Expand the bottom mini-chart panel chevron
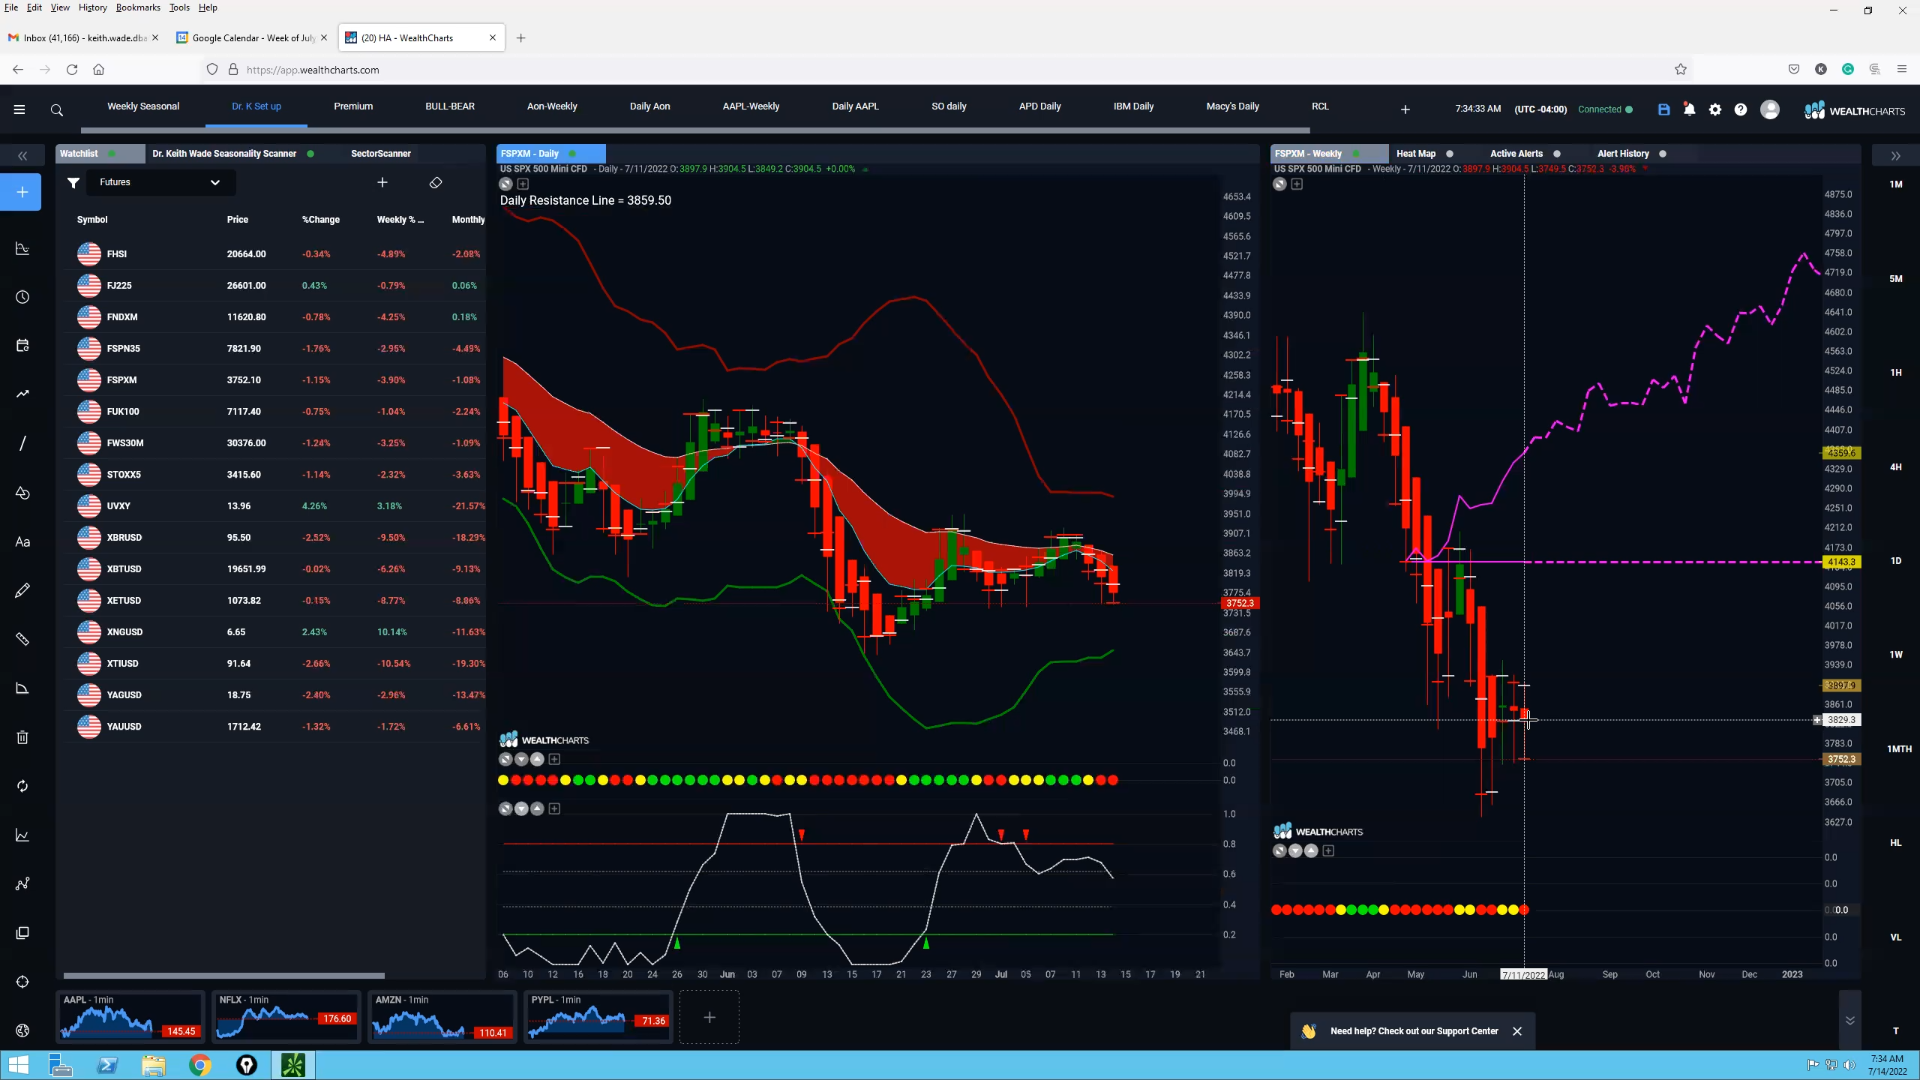This screenshot has width=1920, height=1080. [1850, 1020]
